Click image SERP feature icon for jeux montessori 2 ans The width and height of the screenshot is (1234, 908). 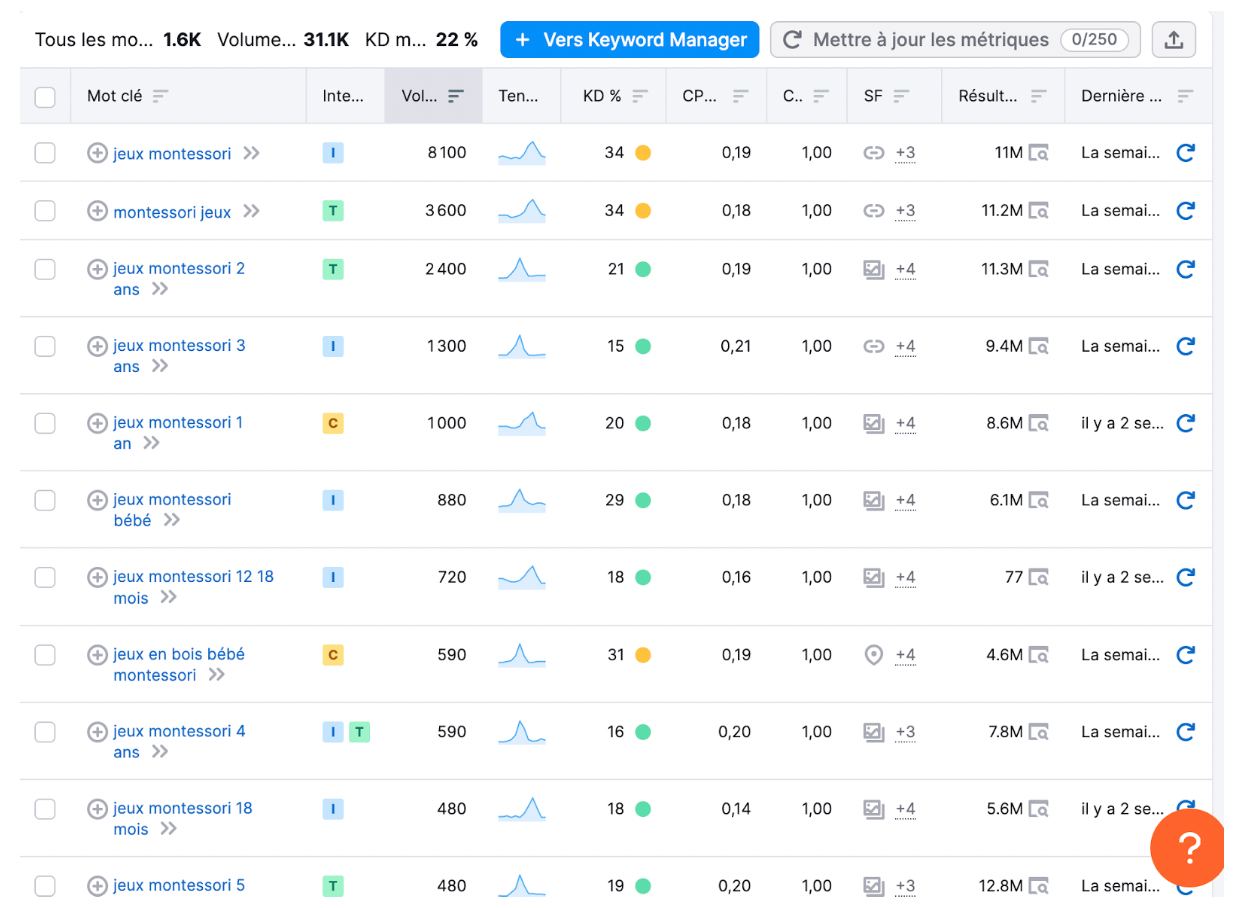(874, 269)
